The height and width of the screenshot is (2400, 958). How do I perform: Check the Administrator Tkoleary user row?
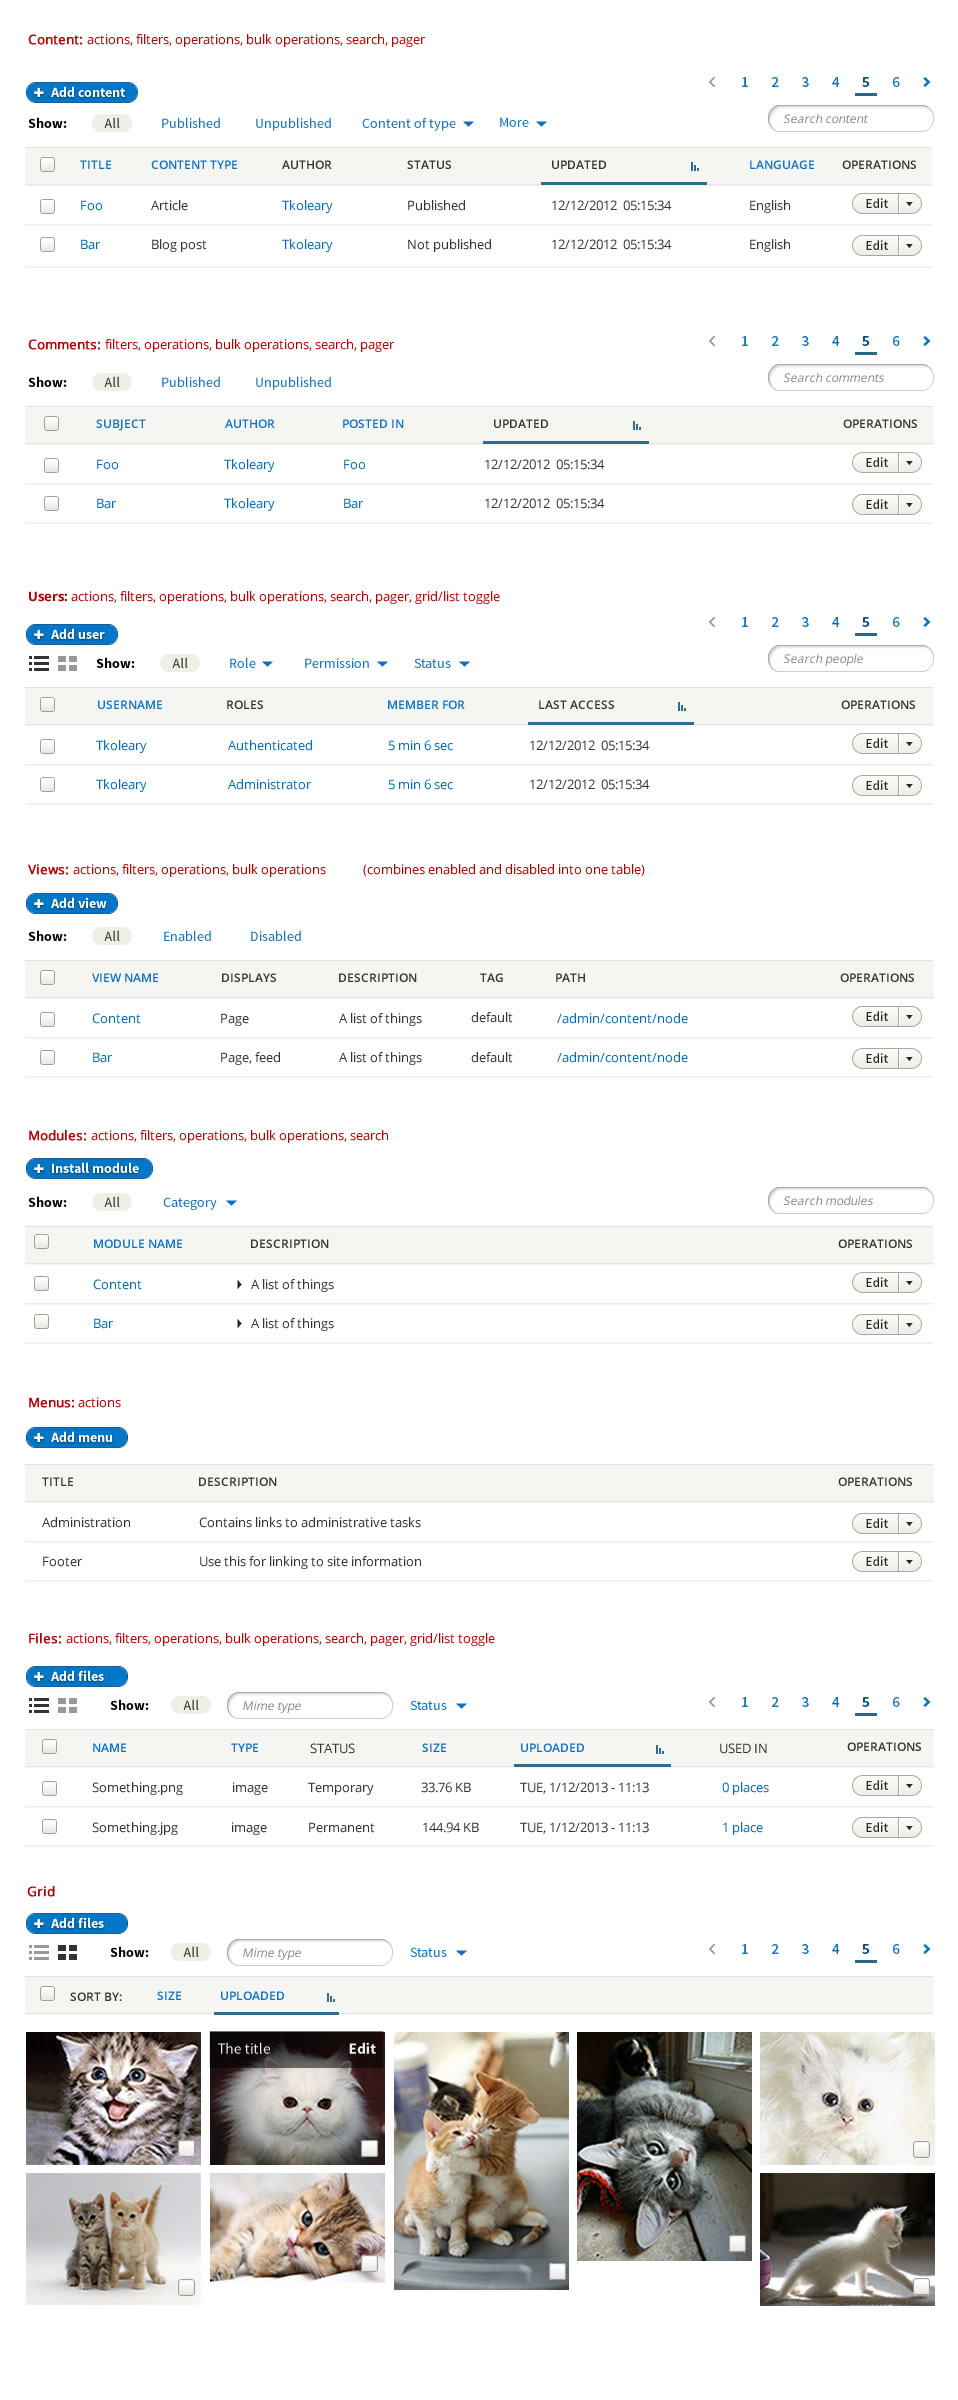47,784
